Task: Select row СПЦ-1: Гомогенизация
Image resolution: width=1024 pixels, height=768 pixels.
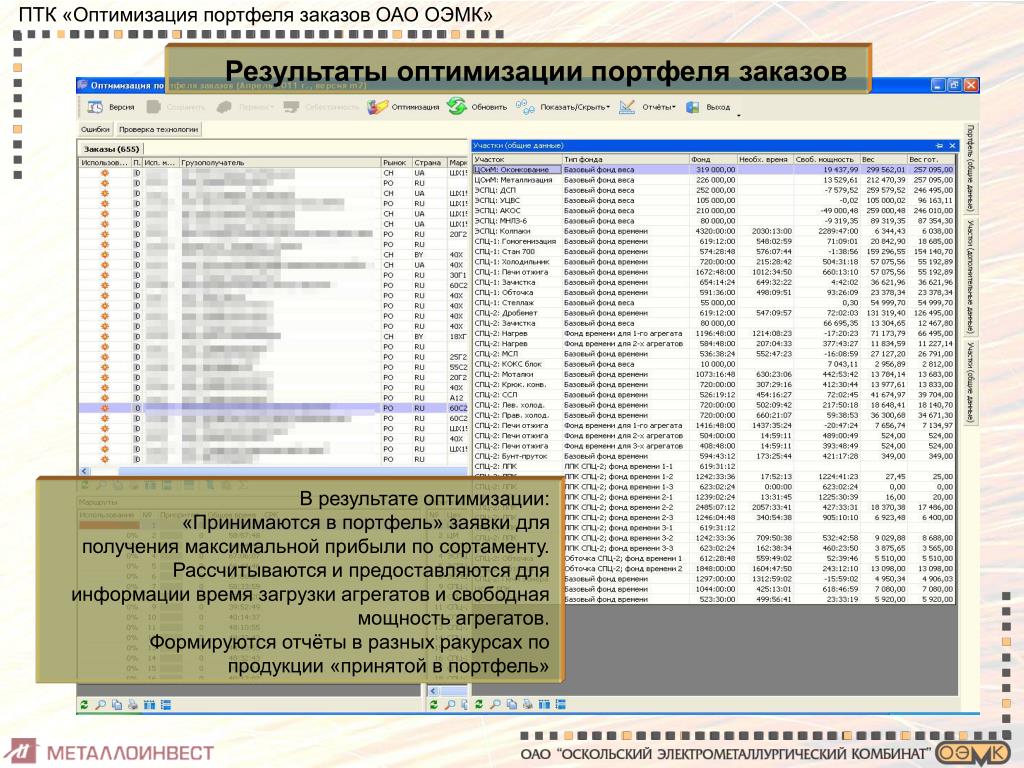Action: tap(713, 242)
